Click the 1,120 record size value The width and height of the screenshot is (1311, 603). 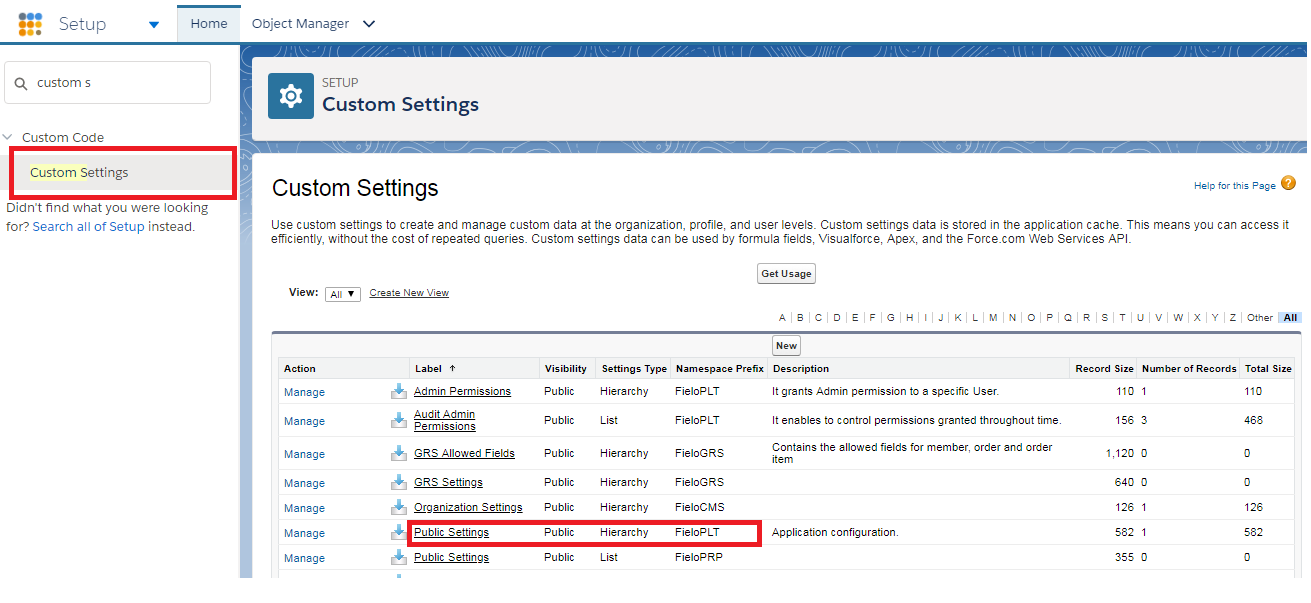1120,453
